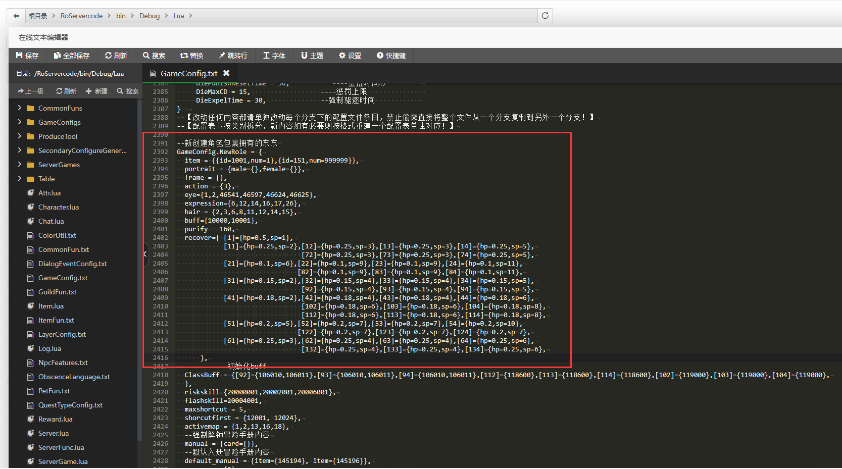Expand the CommonFuns folder
The height and width of the screenshot is (469, 842).
(x=19, y=107)
